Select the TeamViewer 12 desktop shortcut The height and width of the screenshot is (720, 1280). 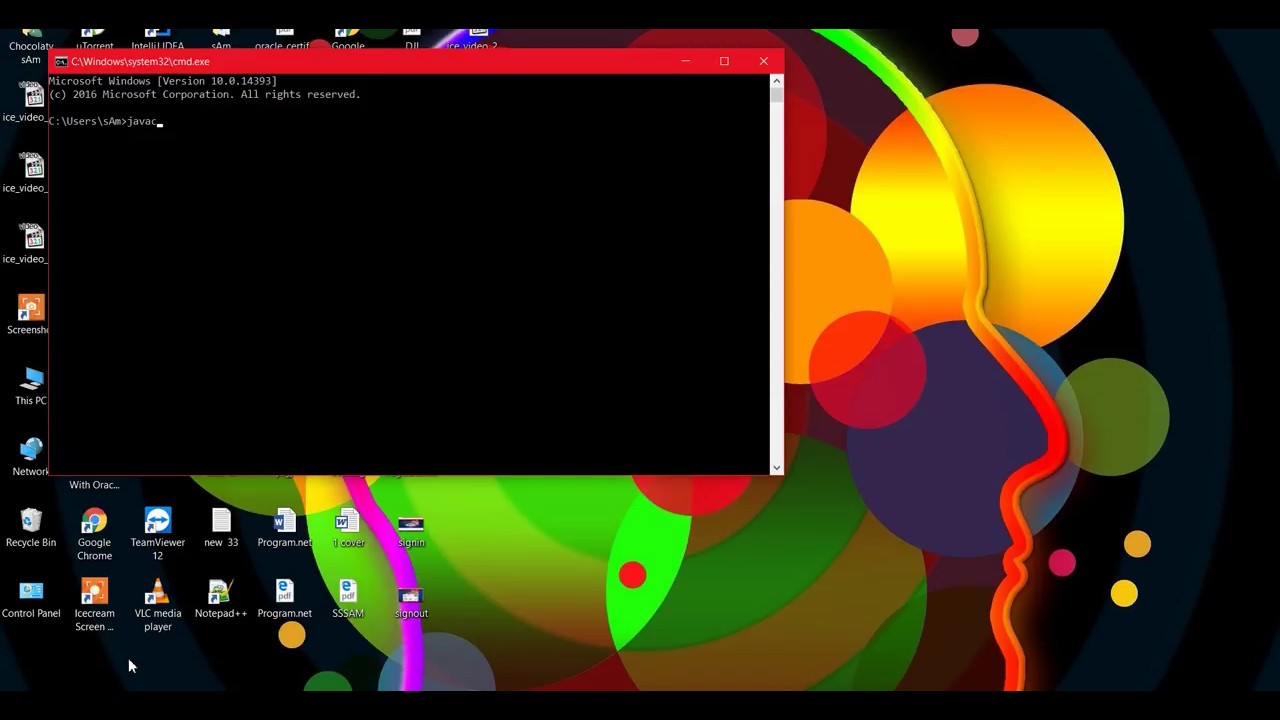tap(157, 534)
